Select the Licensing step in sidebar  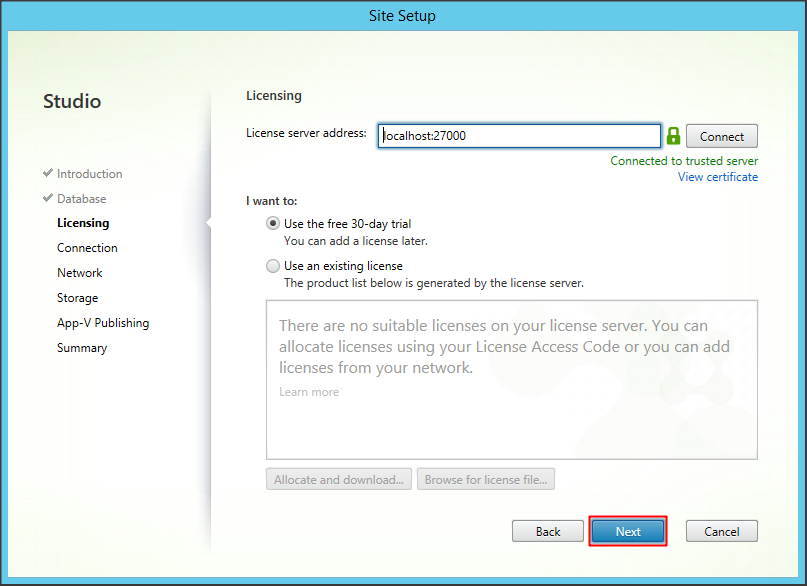tap(83, 223)
